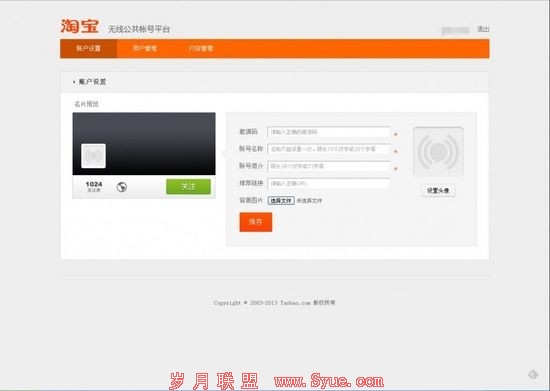Click the 无线公共帐号平台 title text
Viewport: 550px width, 391px height.
coord(139,29)
